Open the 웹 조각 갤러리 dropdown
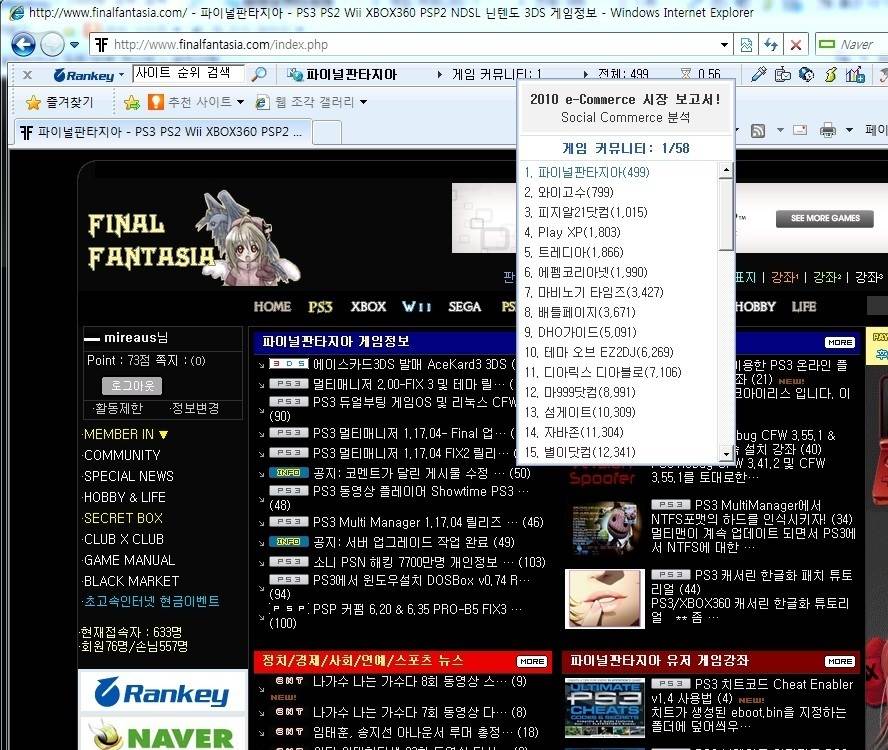The height and width of the screenshot is (750, 888). click(x=311, y=102)
